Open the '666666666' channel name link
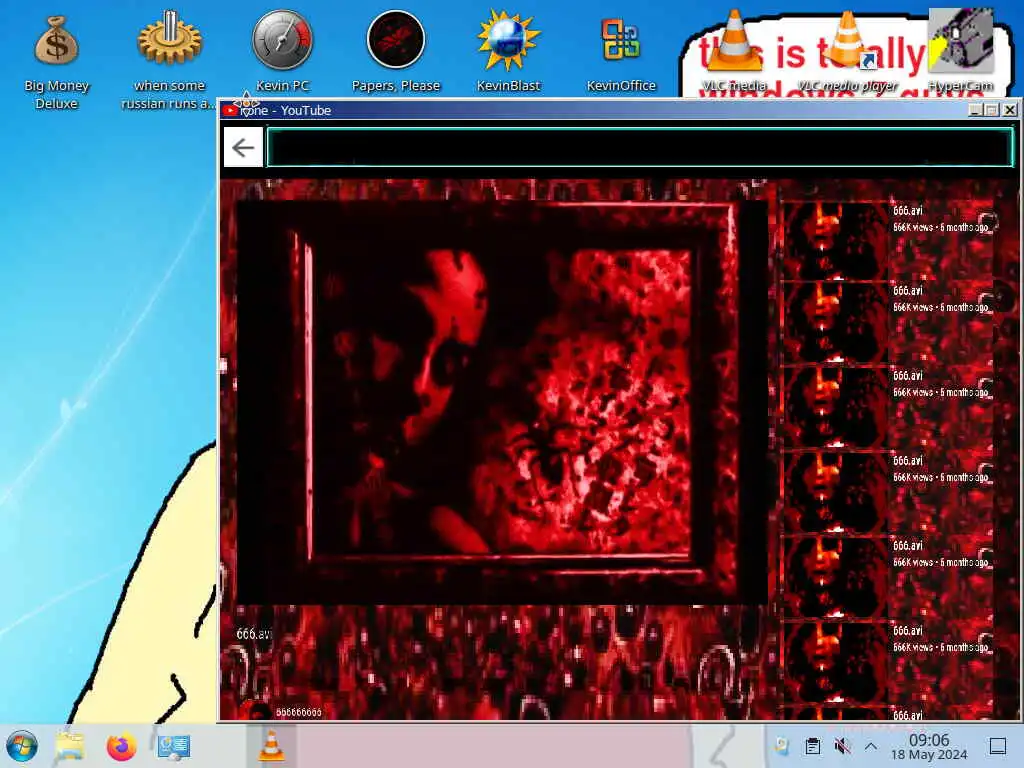 (x=298, y=712)
